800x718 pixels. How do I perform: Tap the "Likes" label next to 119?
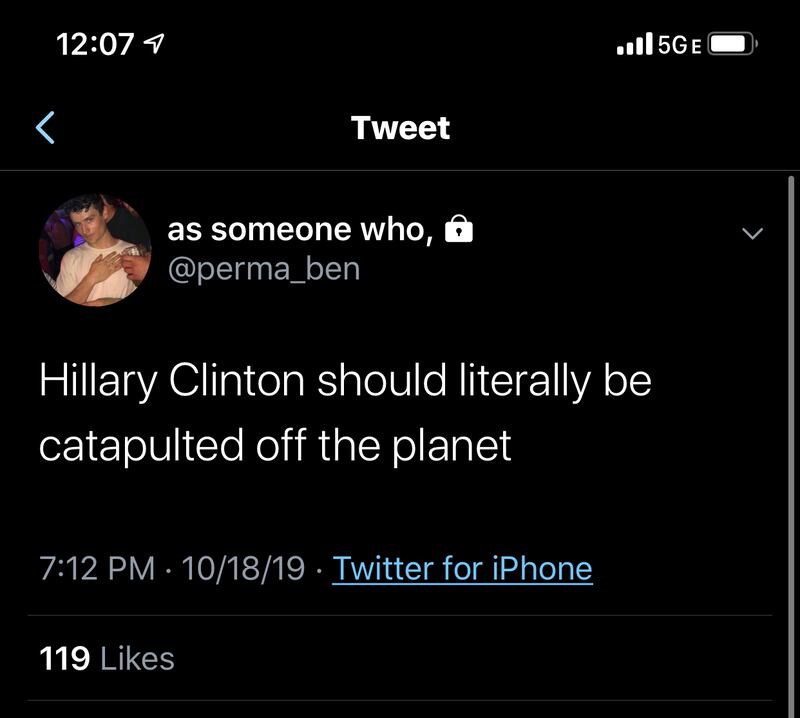[138, 658]
